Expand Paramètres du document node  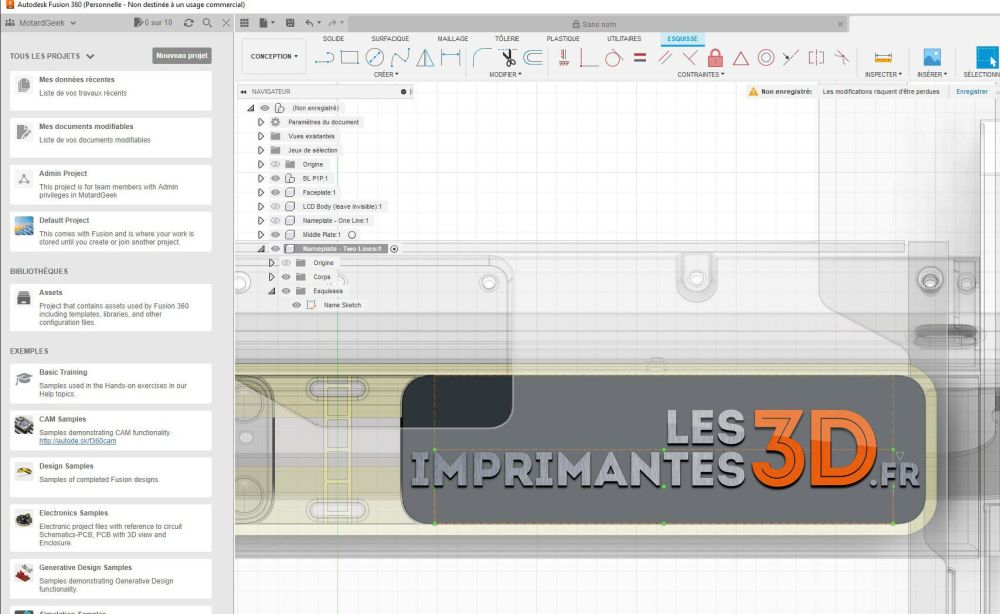coord(261,122)
